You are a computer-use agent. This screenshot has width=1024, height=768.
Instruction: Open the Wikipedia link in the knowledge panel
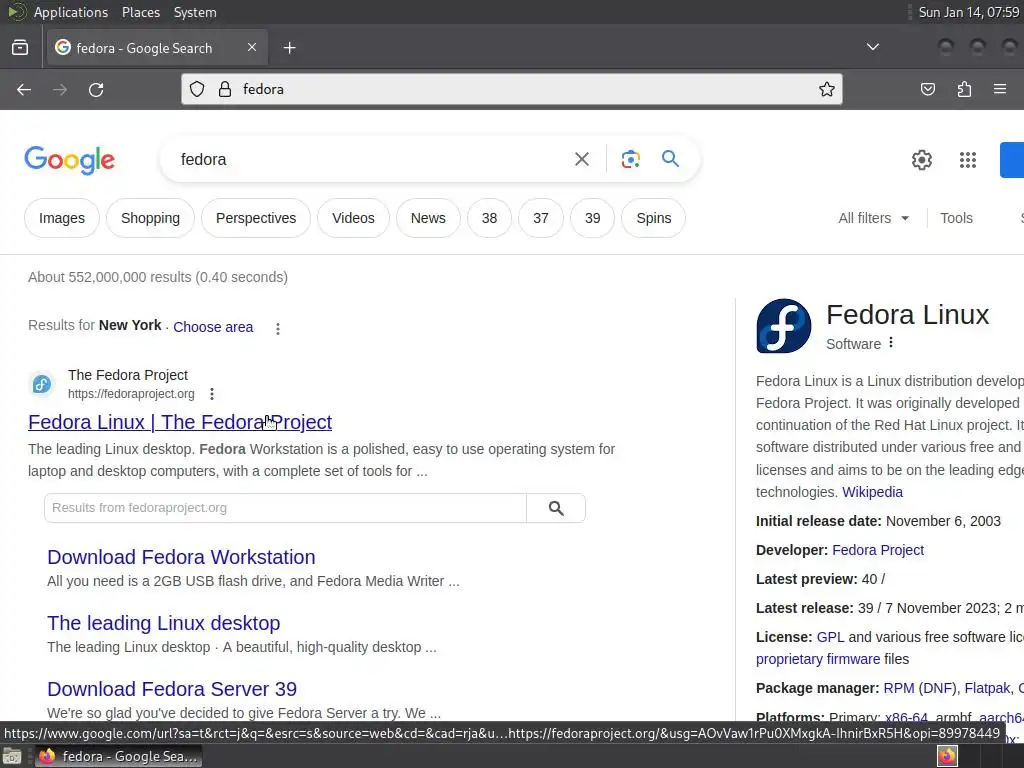(872, 492)
